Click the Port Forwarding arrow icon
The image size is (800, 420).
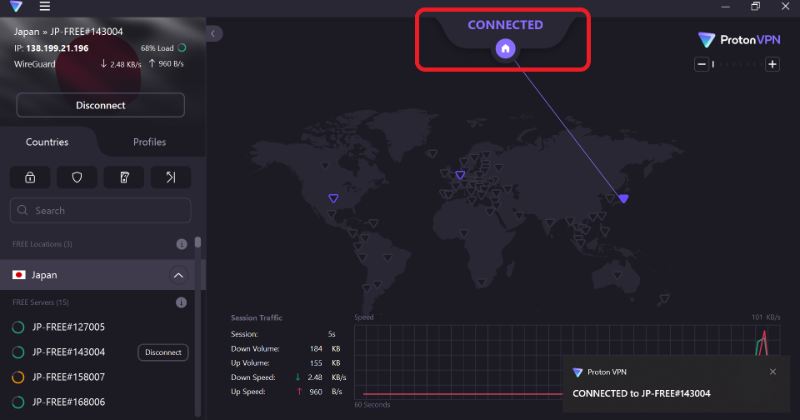pyautogui.click(x=170, y=177)
